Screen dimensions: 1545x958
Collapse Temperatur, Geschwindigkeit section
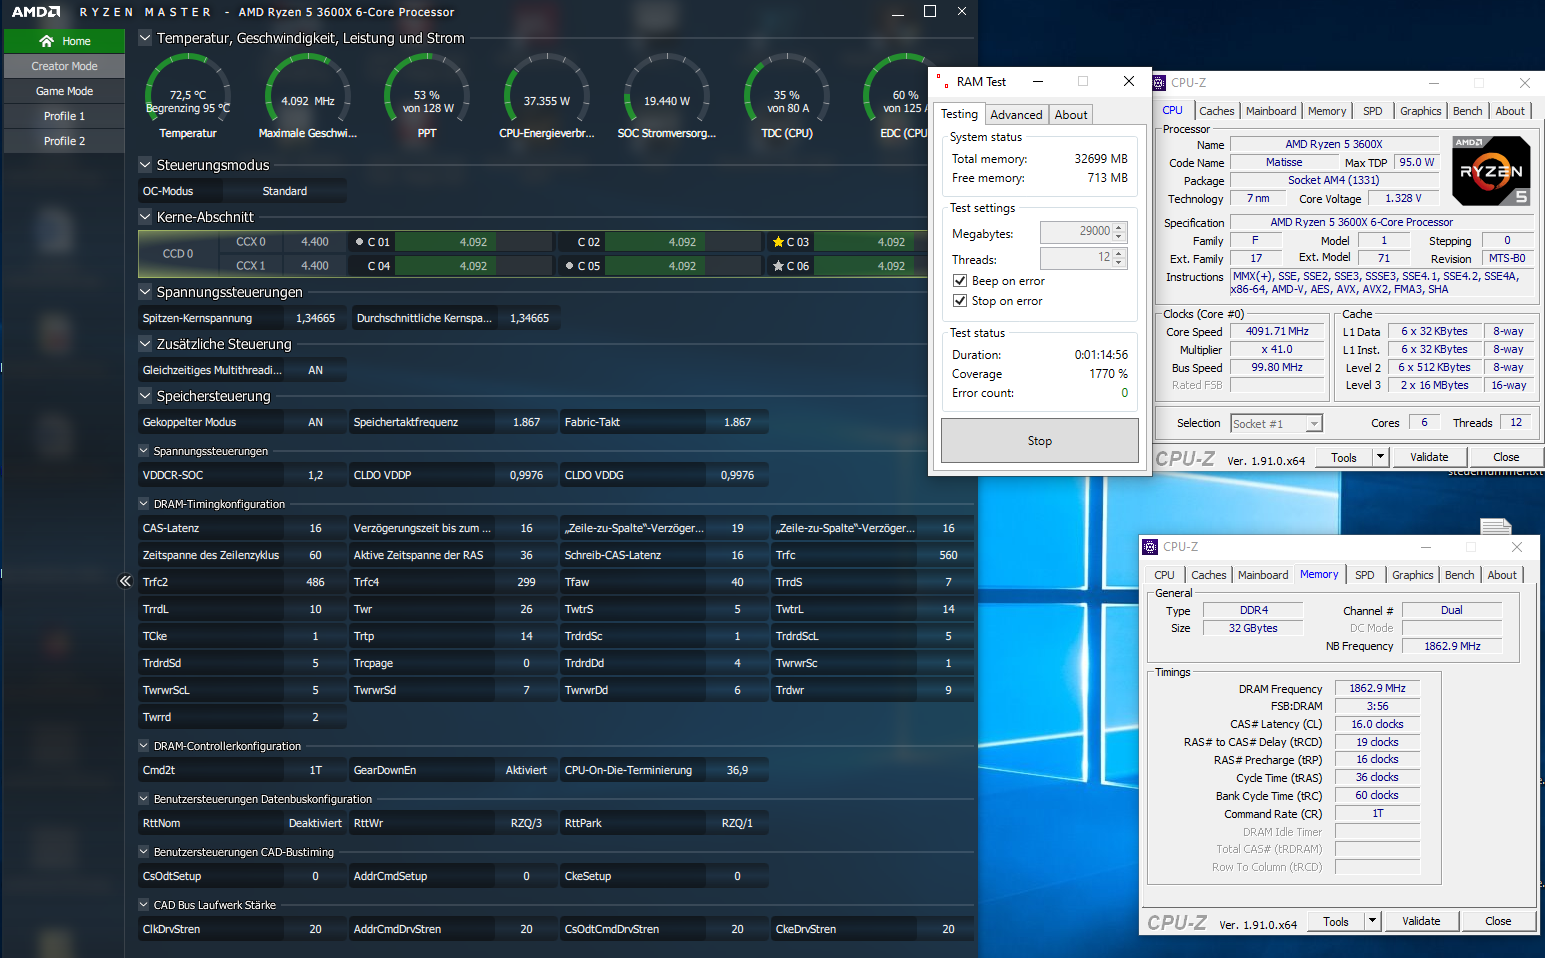coord(145,38)
